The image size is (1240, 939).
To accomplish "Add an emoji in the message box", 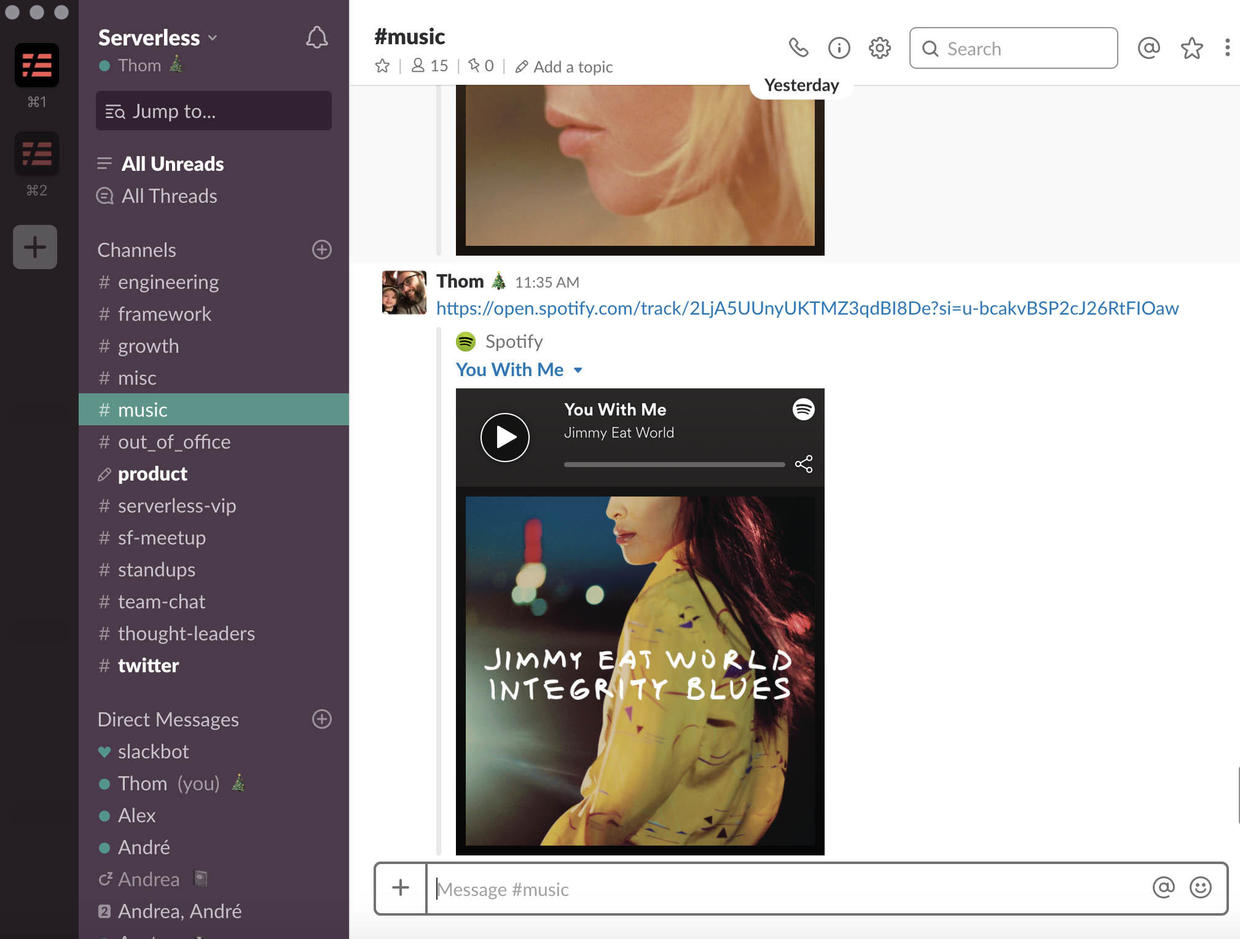I will coord(1200,887).
